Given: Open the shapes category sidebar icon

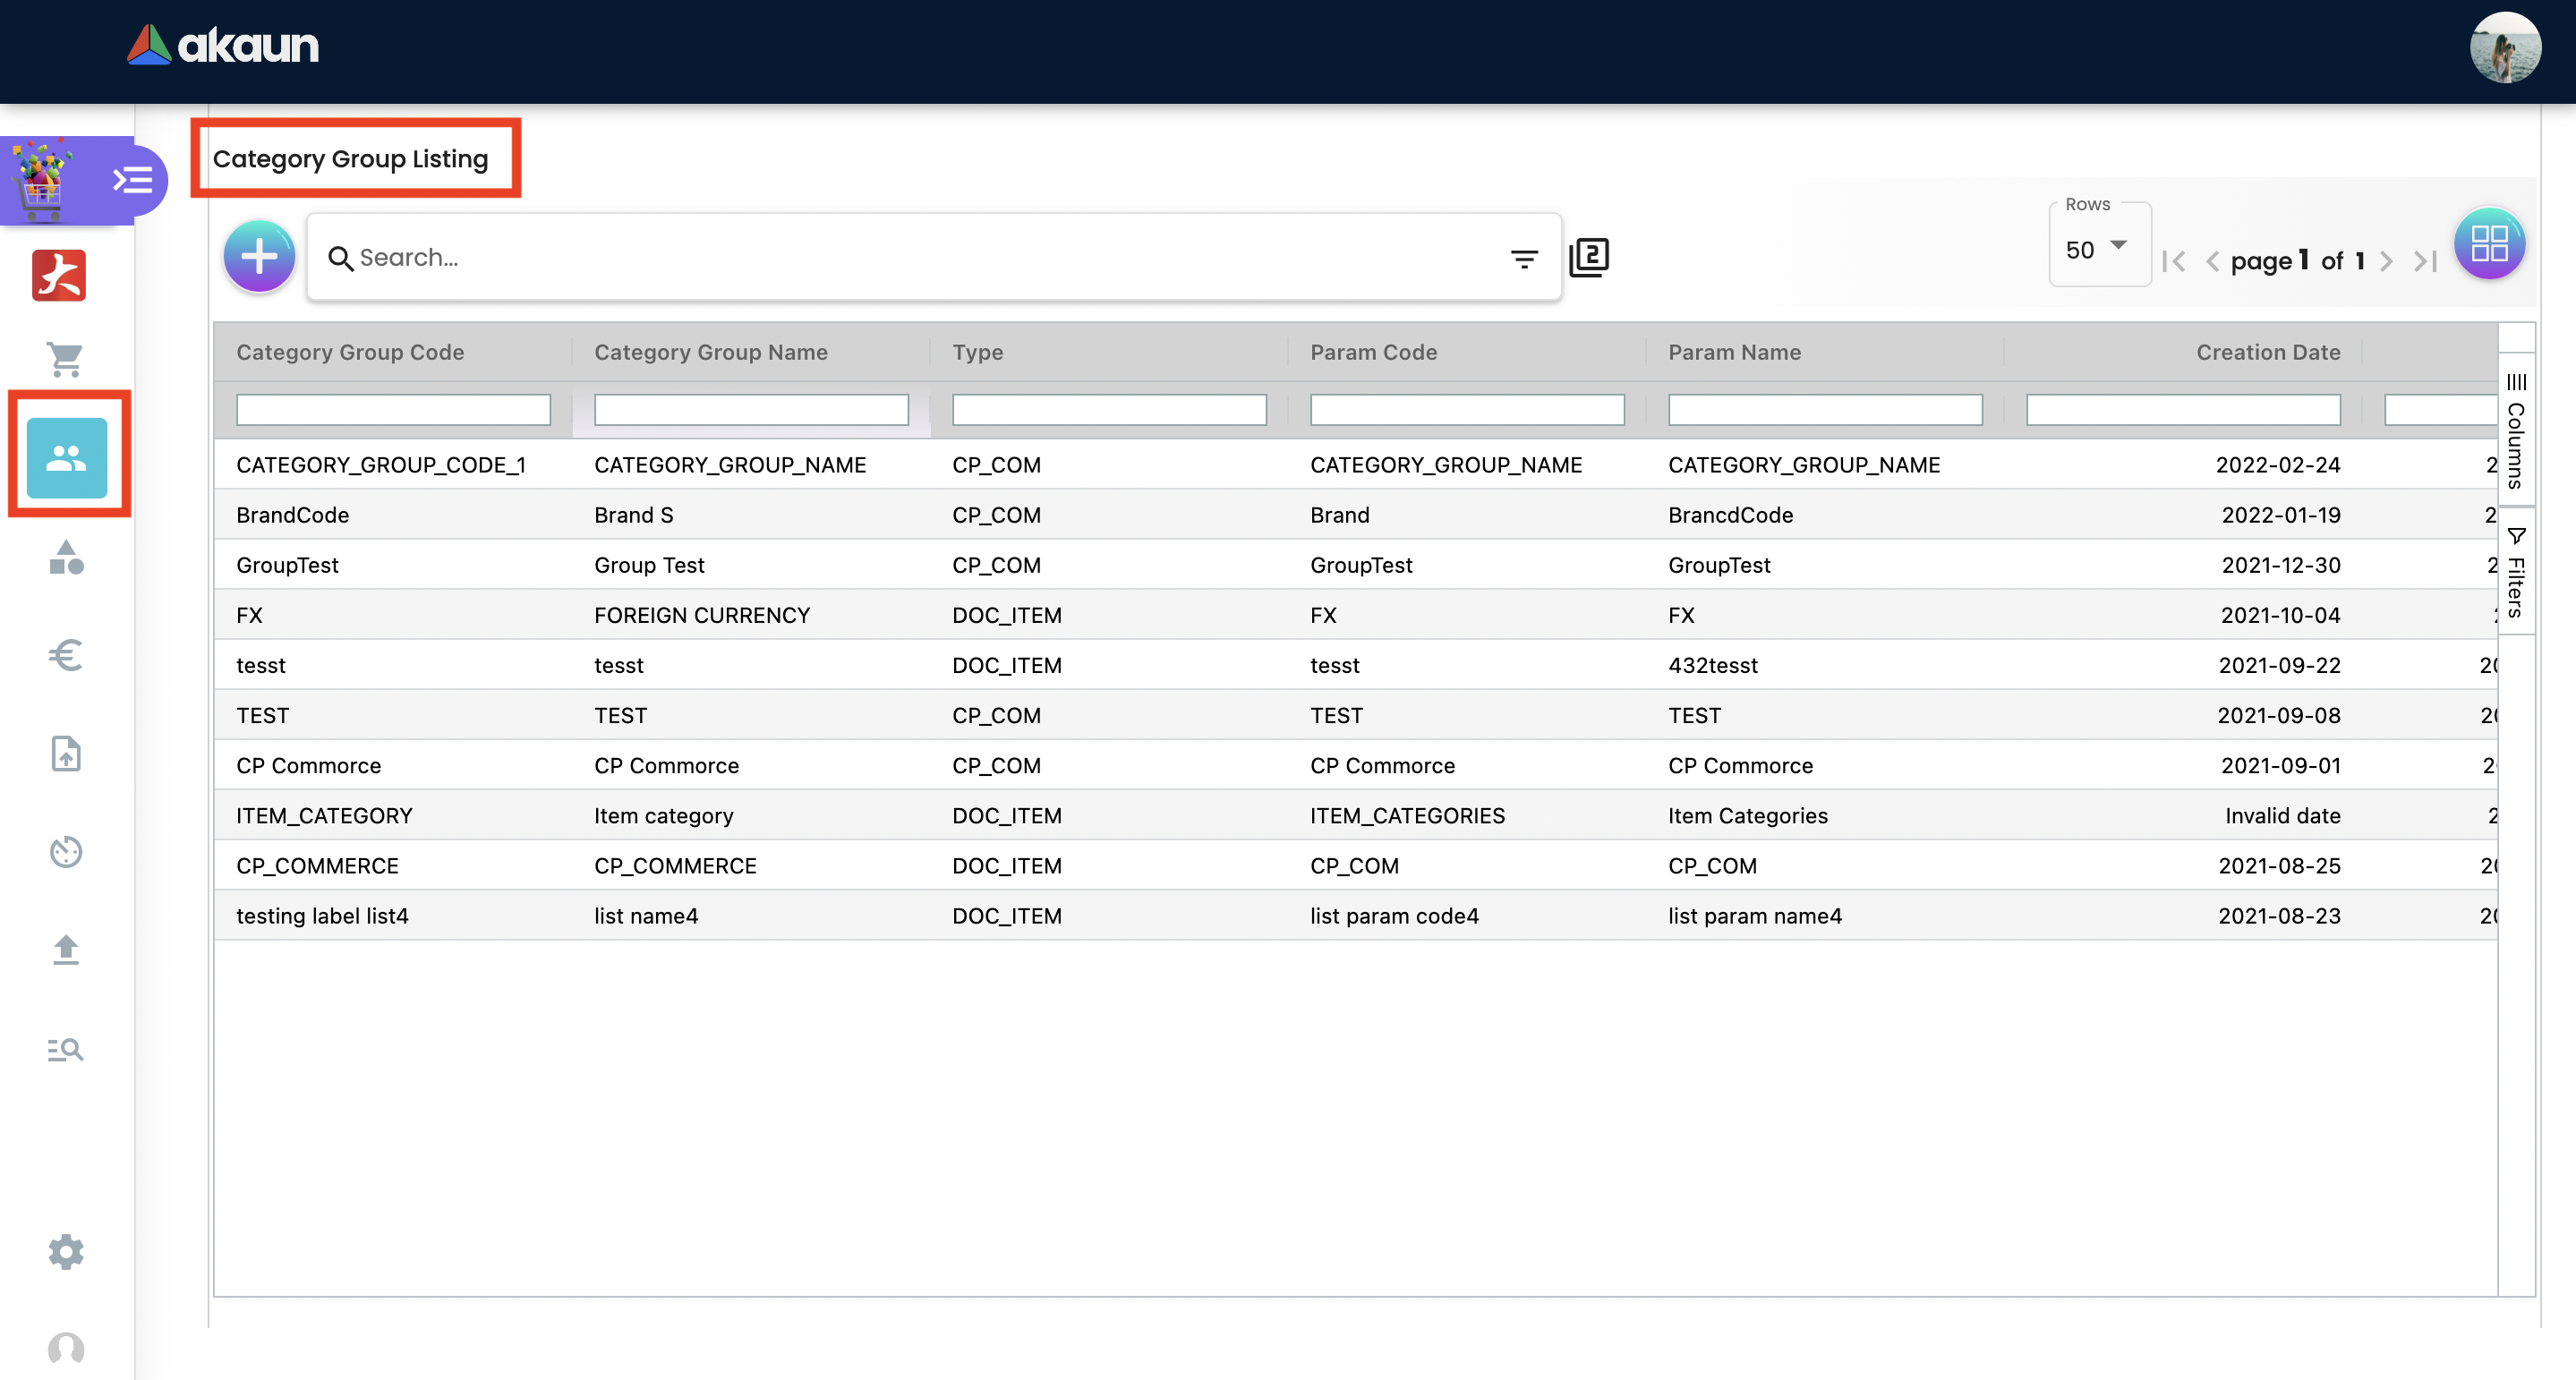Looking at the screenshot, I should point(66,557).
